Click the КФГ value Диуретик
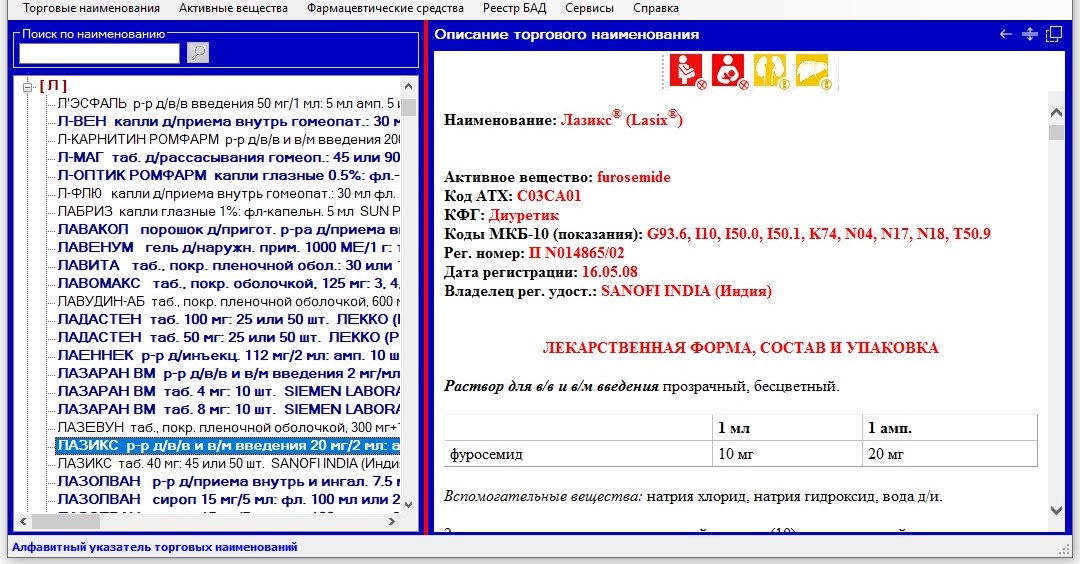This screenshot has height=564, width=1080. [523, 215]
